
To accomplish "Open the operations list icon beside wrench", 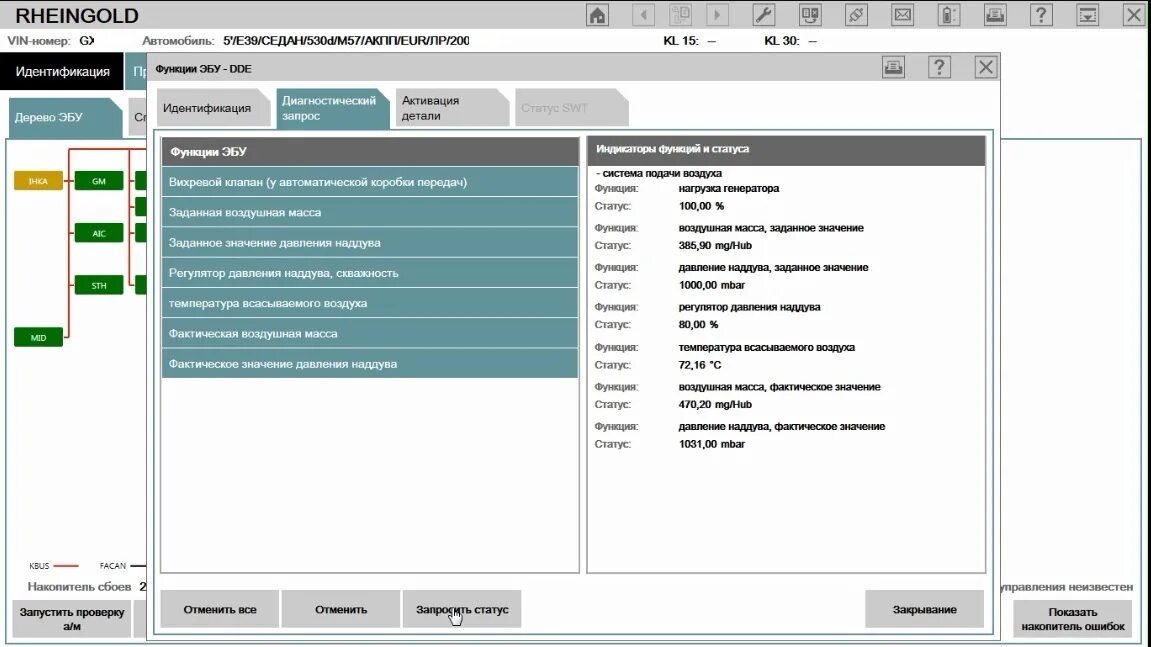I will pyautogui.click(x=810, y=15).
